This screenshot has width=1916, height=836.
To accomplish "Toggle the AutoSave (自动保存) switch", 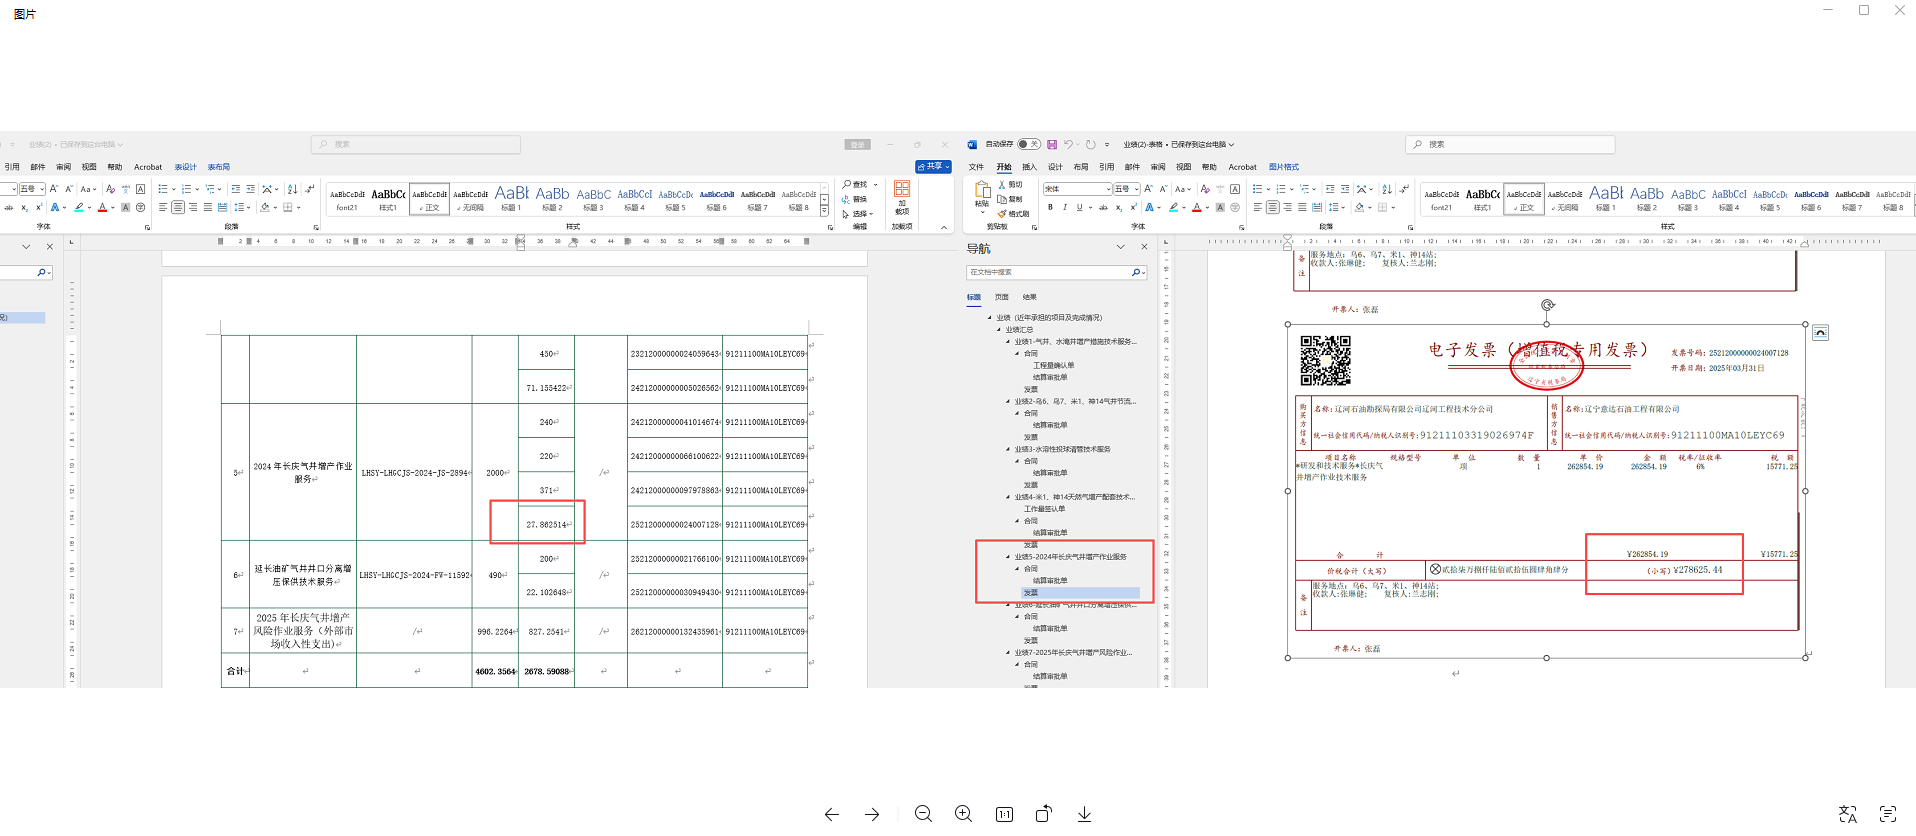I will [1028, 144].
